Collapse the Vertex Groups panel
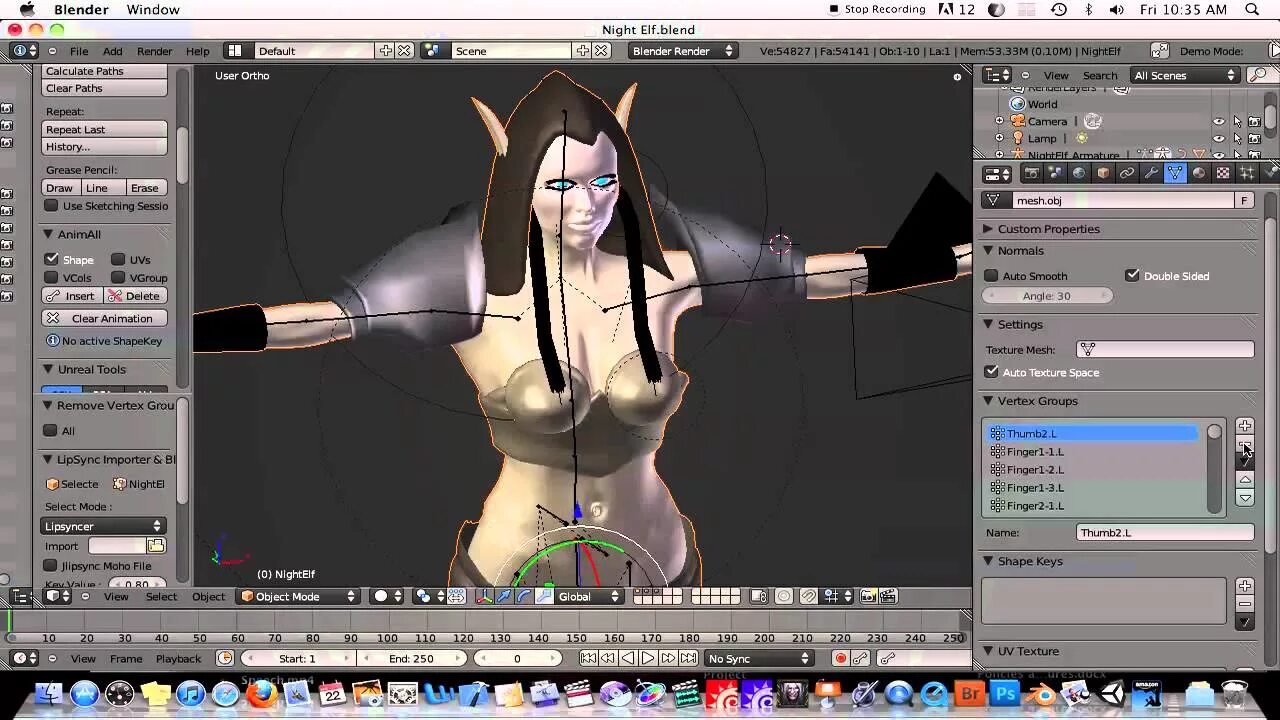Image resolution: width=1280 pixels, height=720 pixels. pos(988,401)
